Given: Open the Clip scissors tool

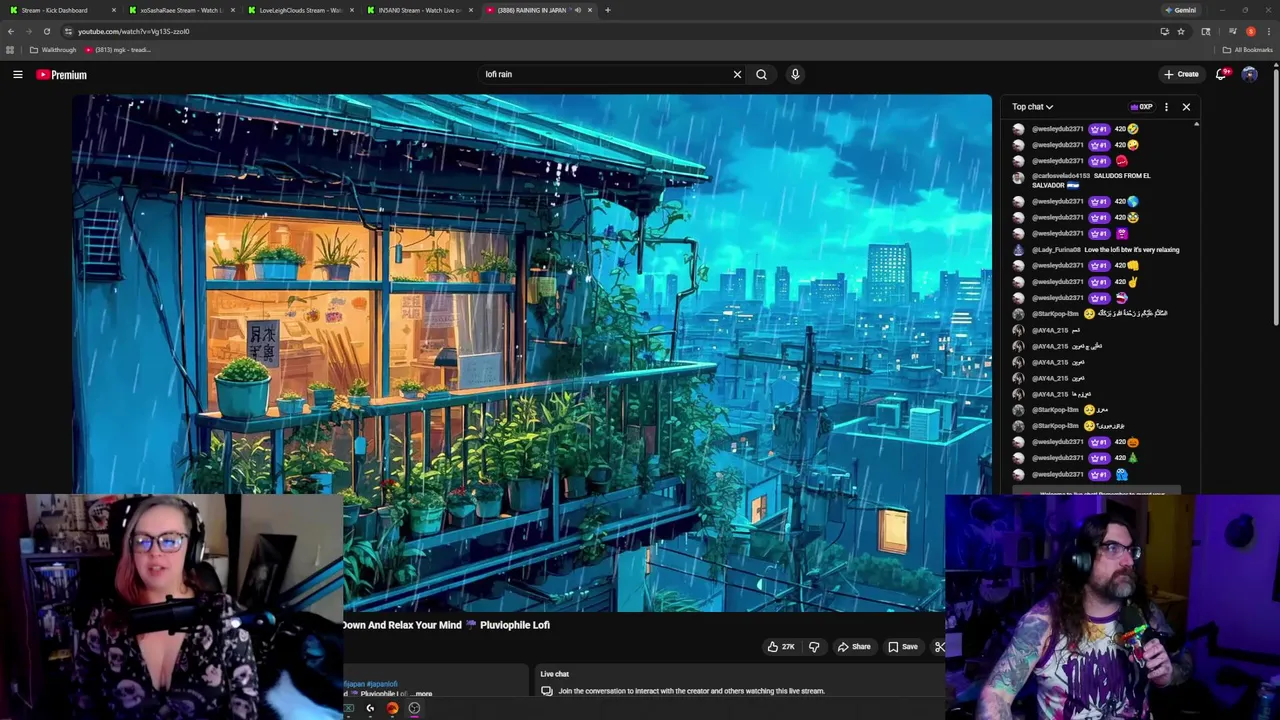Looking at the screenshot, I should point(939,647).
